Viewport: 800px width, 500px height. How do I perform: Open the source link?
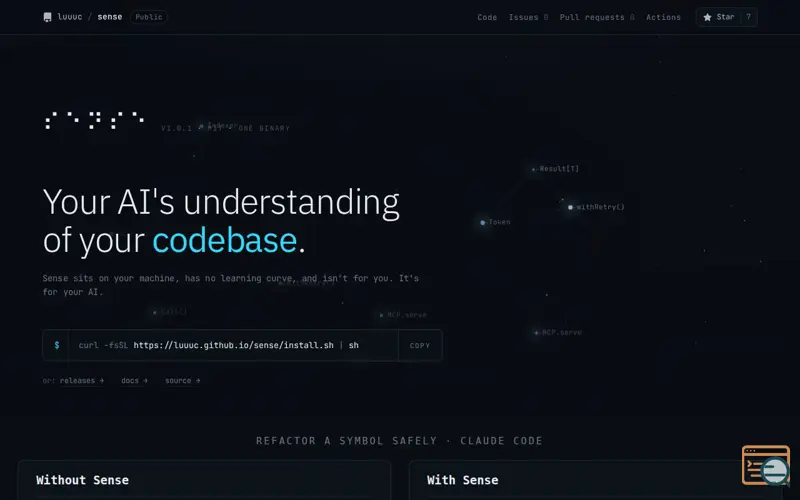click(x=182, y=381)
